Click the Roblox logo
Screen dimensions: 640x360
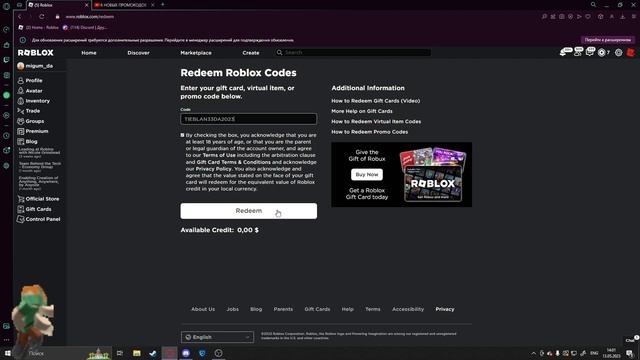36,53
